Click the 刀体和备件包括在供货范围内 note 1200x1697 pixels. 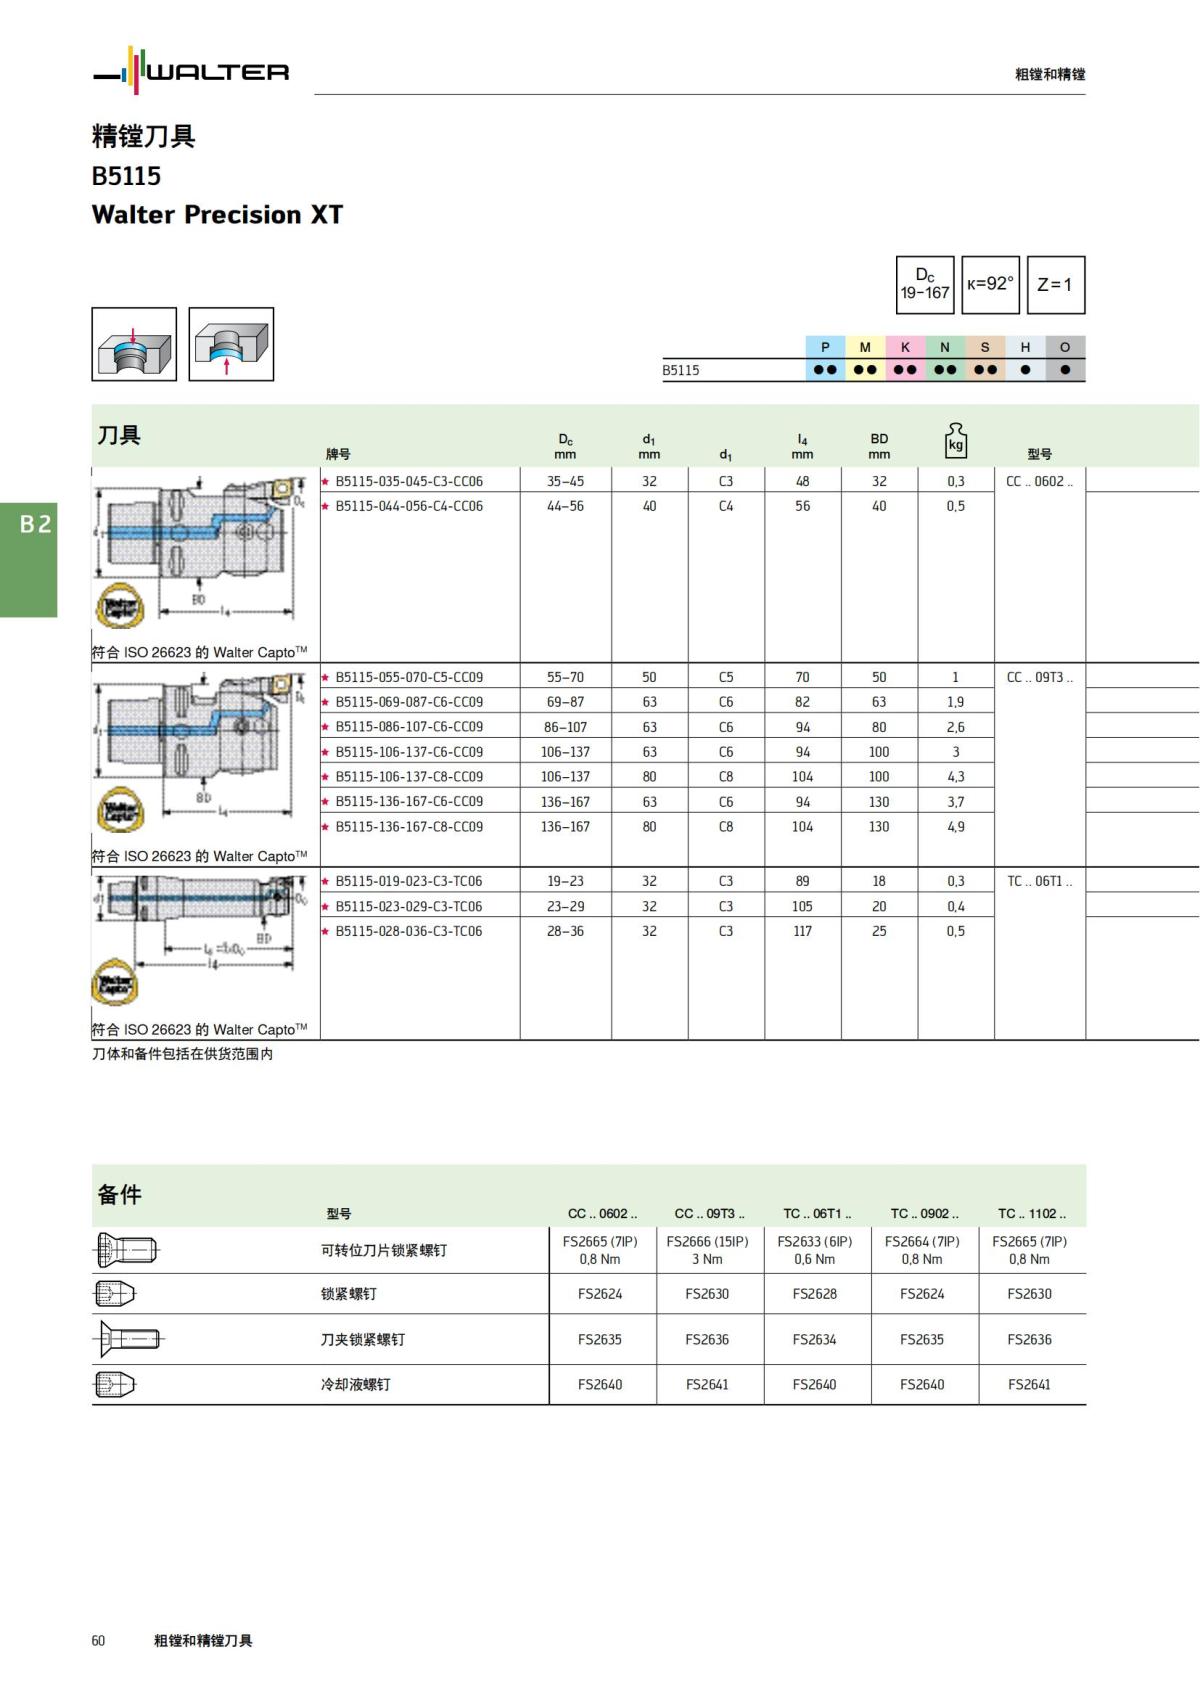click(183, 1054)
